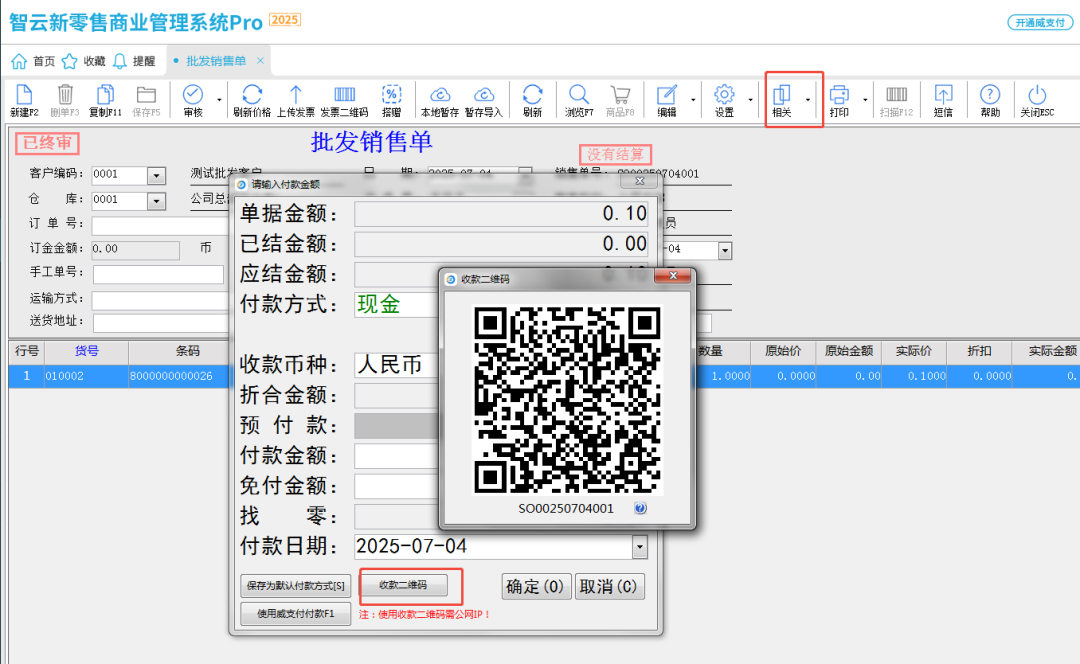Click the 上传发票 upload arrow icon

pos(295,94)
